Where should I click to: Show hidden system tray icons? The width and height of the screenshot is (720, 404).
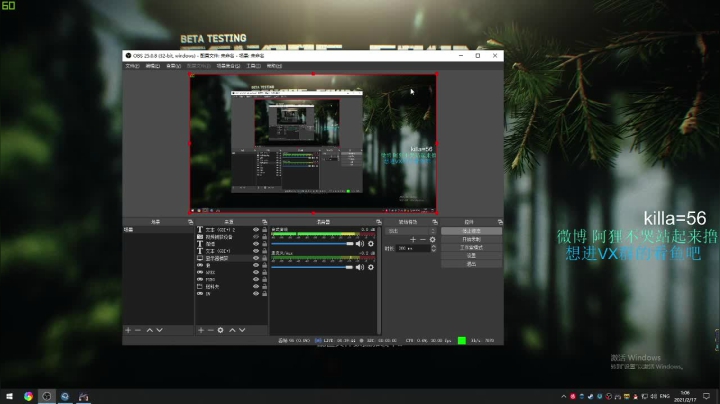[563, 396]
